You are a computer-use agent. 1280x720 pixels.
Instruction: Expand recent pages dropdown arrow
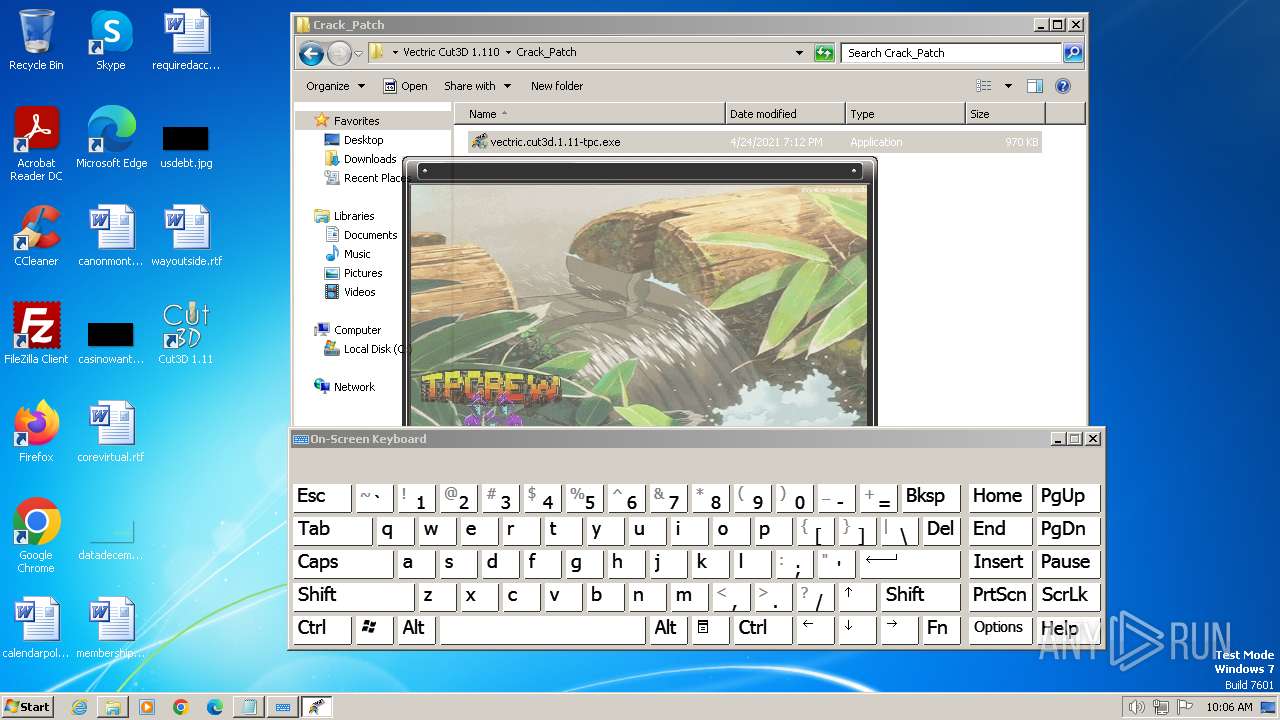click(x=358, y=53)
